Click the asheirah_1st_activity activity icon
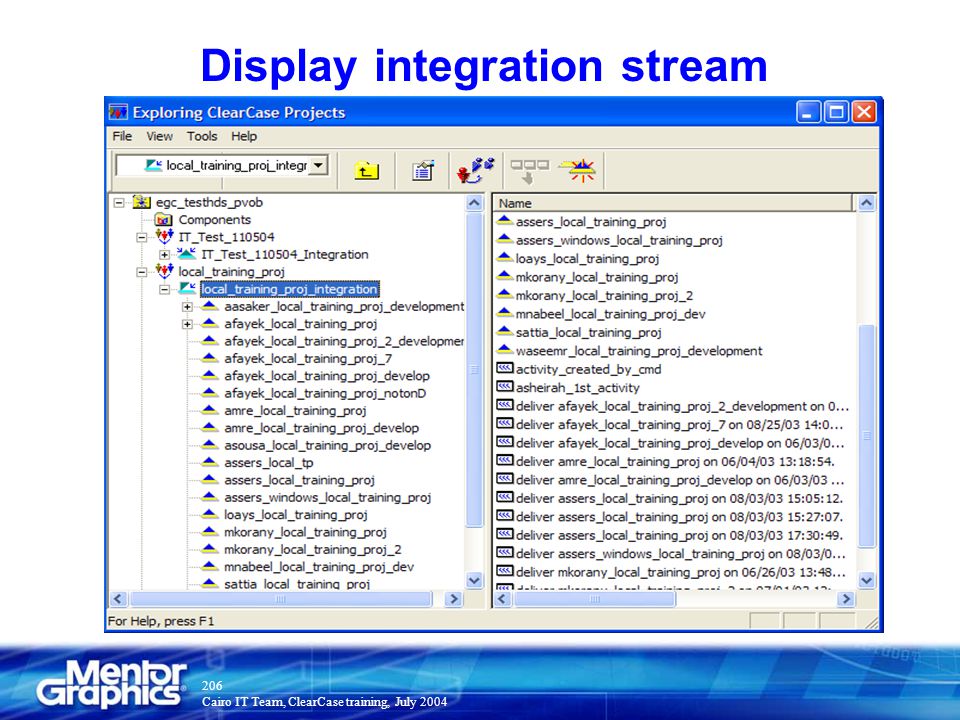 (504, 387)
